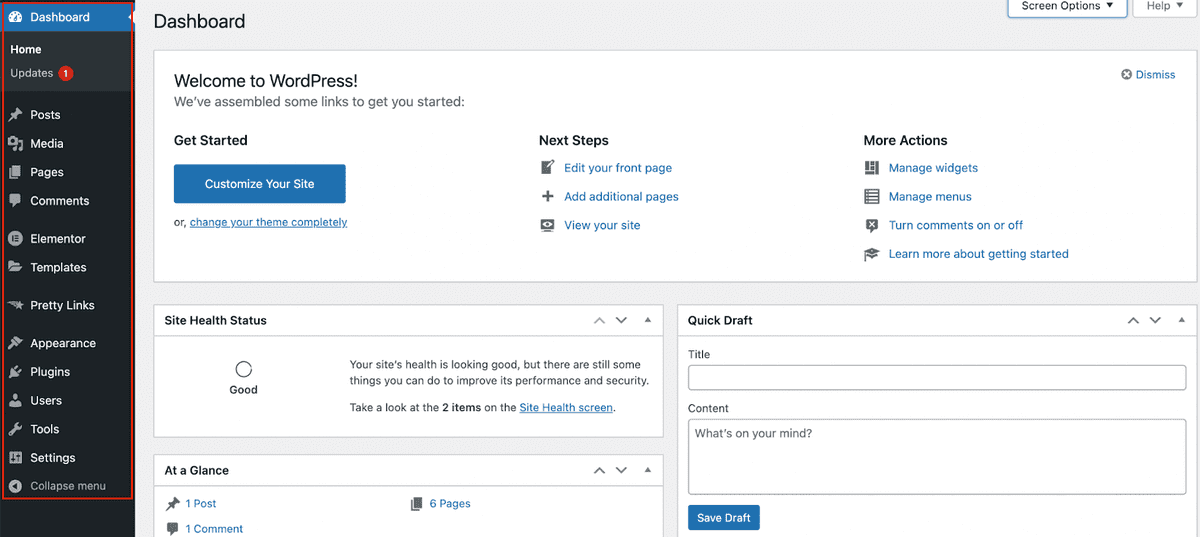
Task: Click the Pages icon in the sidebar
Action: pyautogui.click(x=15, y=172)
